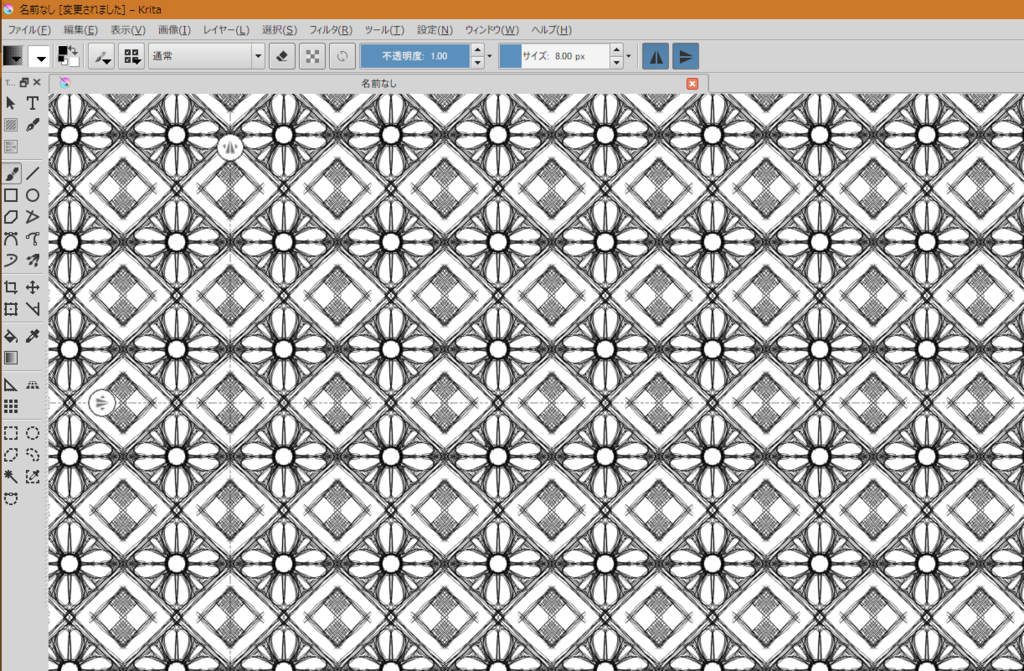1024x671 pixels.
Task: Open the brush preset chooser
Action: [133, 56]
